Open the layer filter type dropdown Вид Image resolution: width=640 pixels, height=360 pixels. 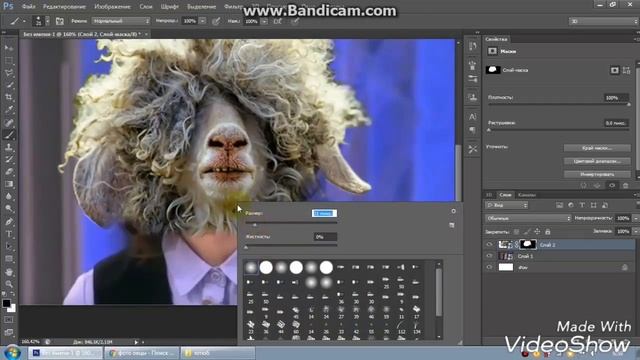coord(507,205)
